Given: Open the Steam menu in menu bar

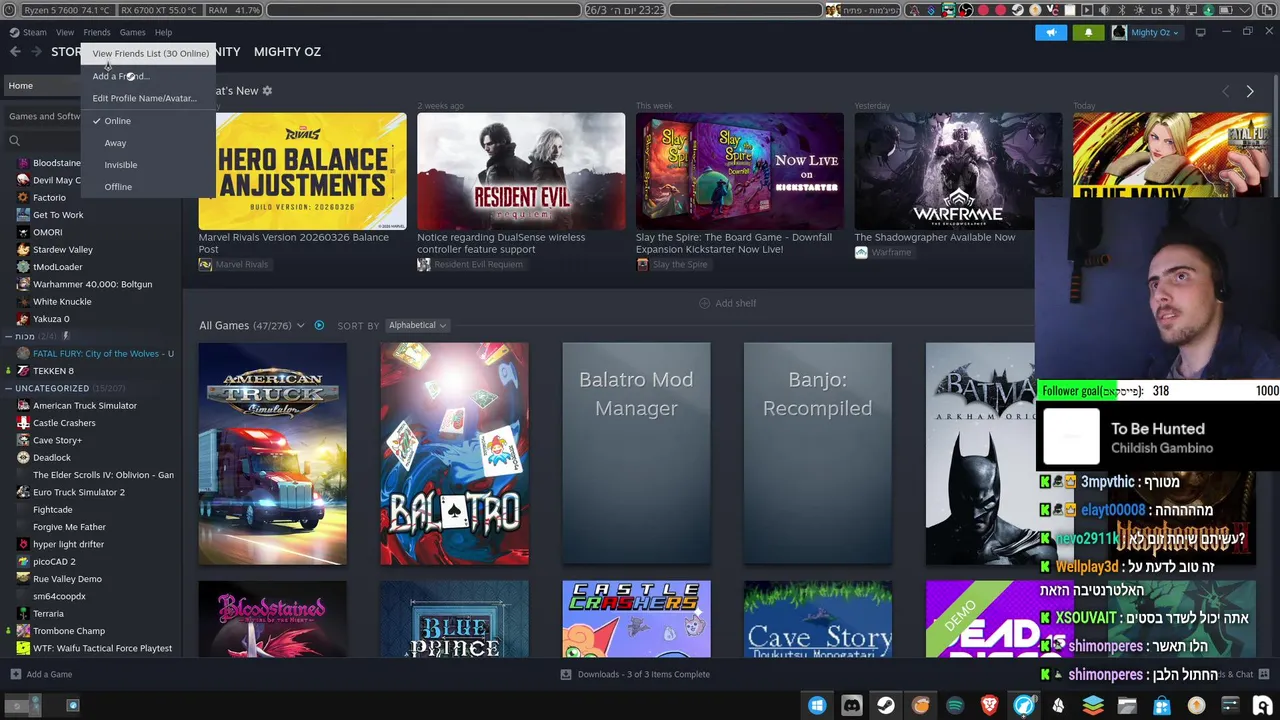Looking at the screenshot, I should (x=28, y=32).
